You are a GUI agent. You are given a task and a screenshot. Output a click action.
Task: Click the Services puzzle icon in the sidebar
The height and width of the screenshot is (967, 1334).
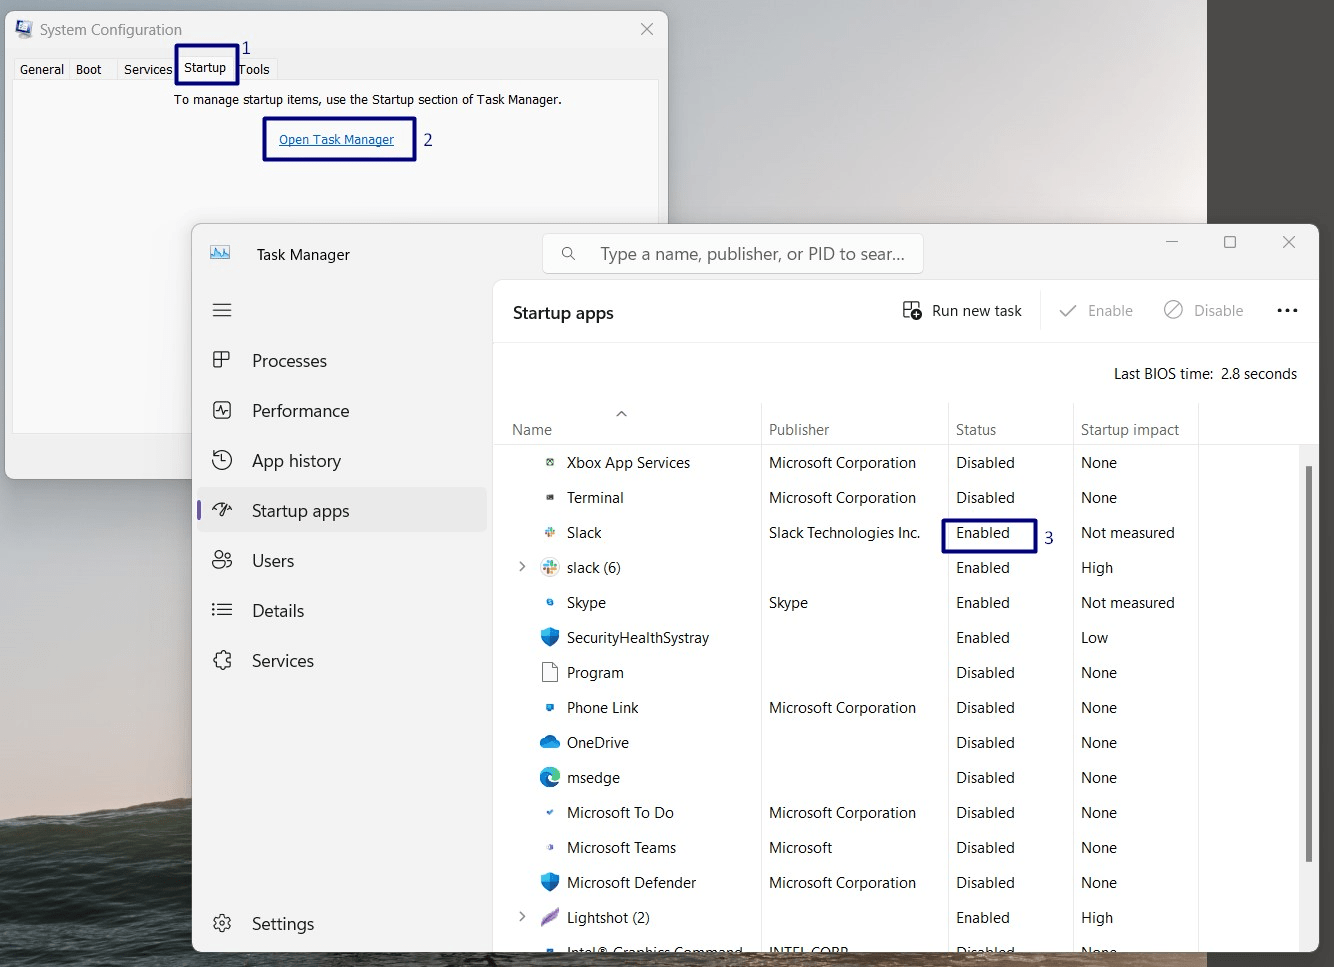222,660
